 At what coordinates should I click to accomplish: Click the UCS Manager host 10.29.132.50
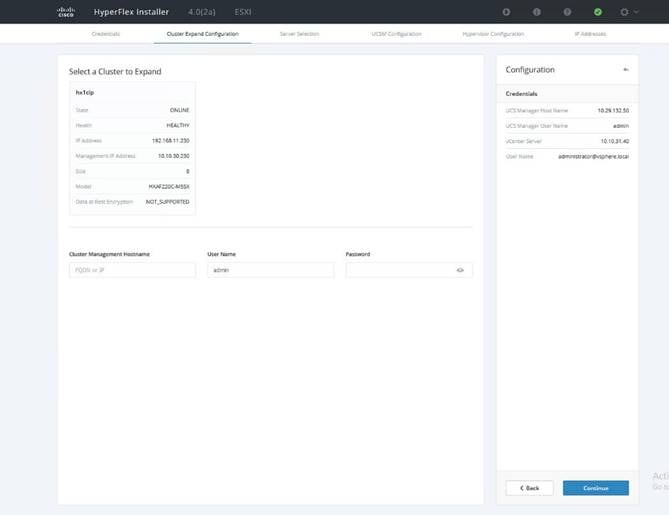tap(613, 111)
